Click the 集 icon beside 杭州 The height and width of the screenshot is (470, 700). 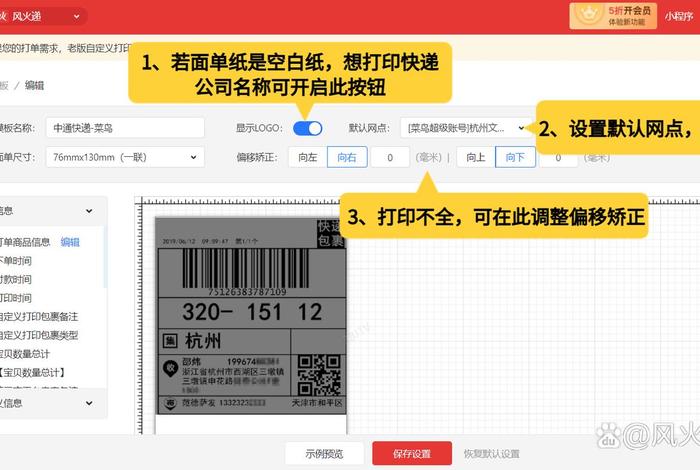[x=170, y=341]
